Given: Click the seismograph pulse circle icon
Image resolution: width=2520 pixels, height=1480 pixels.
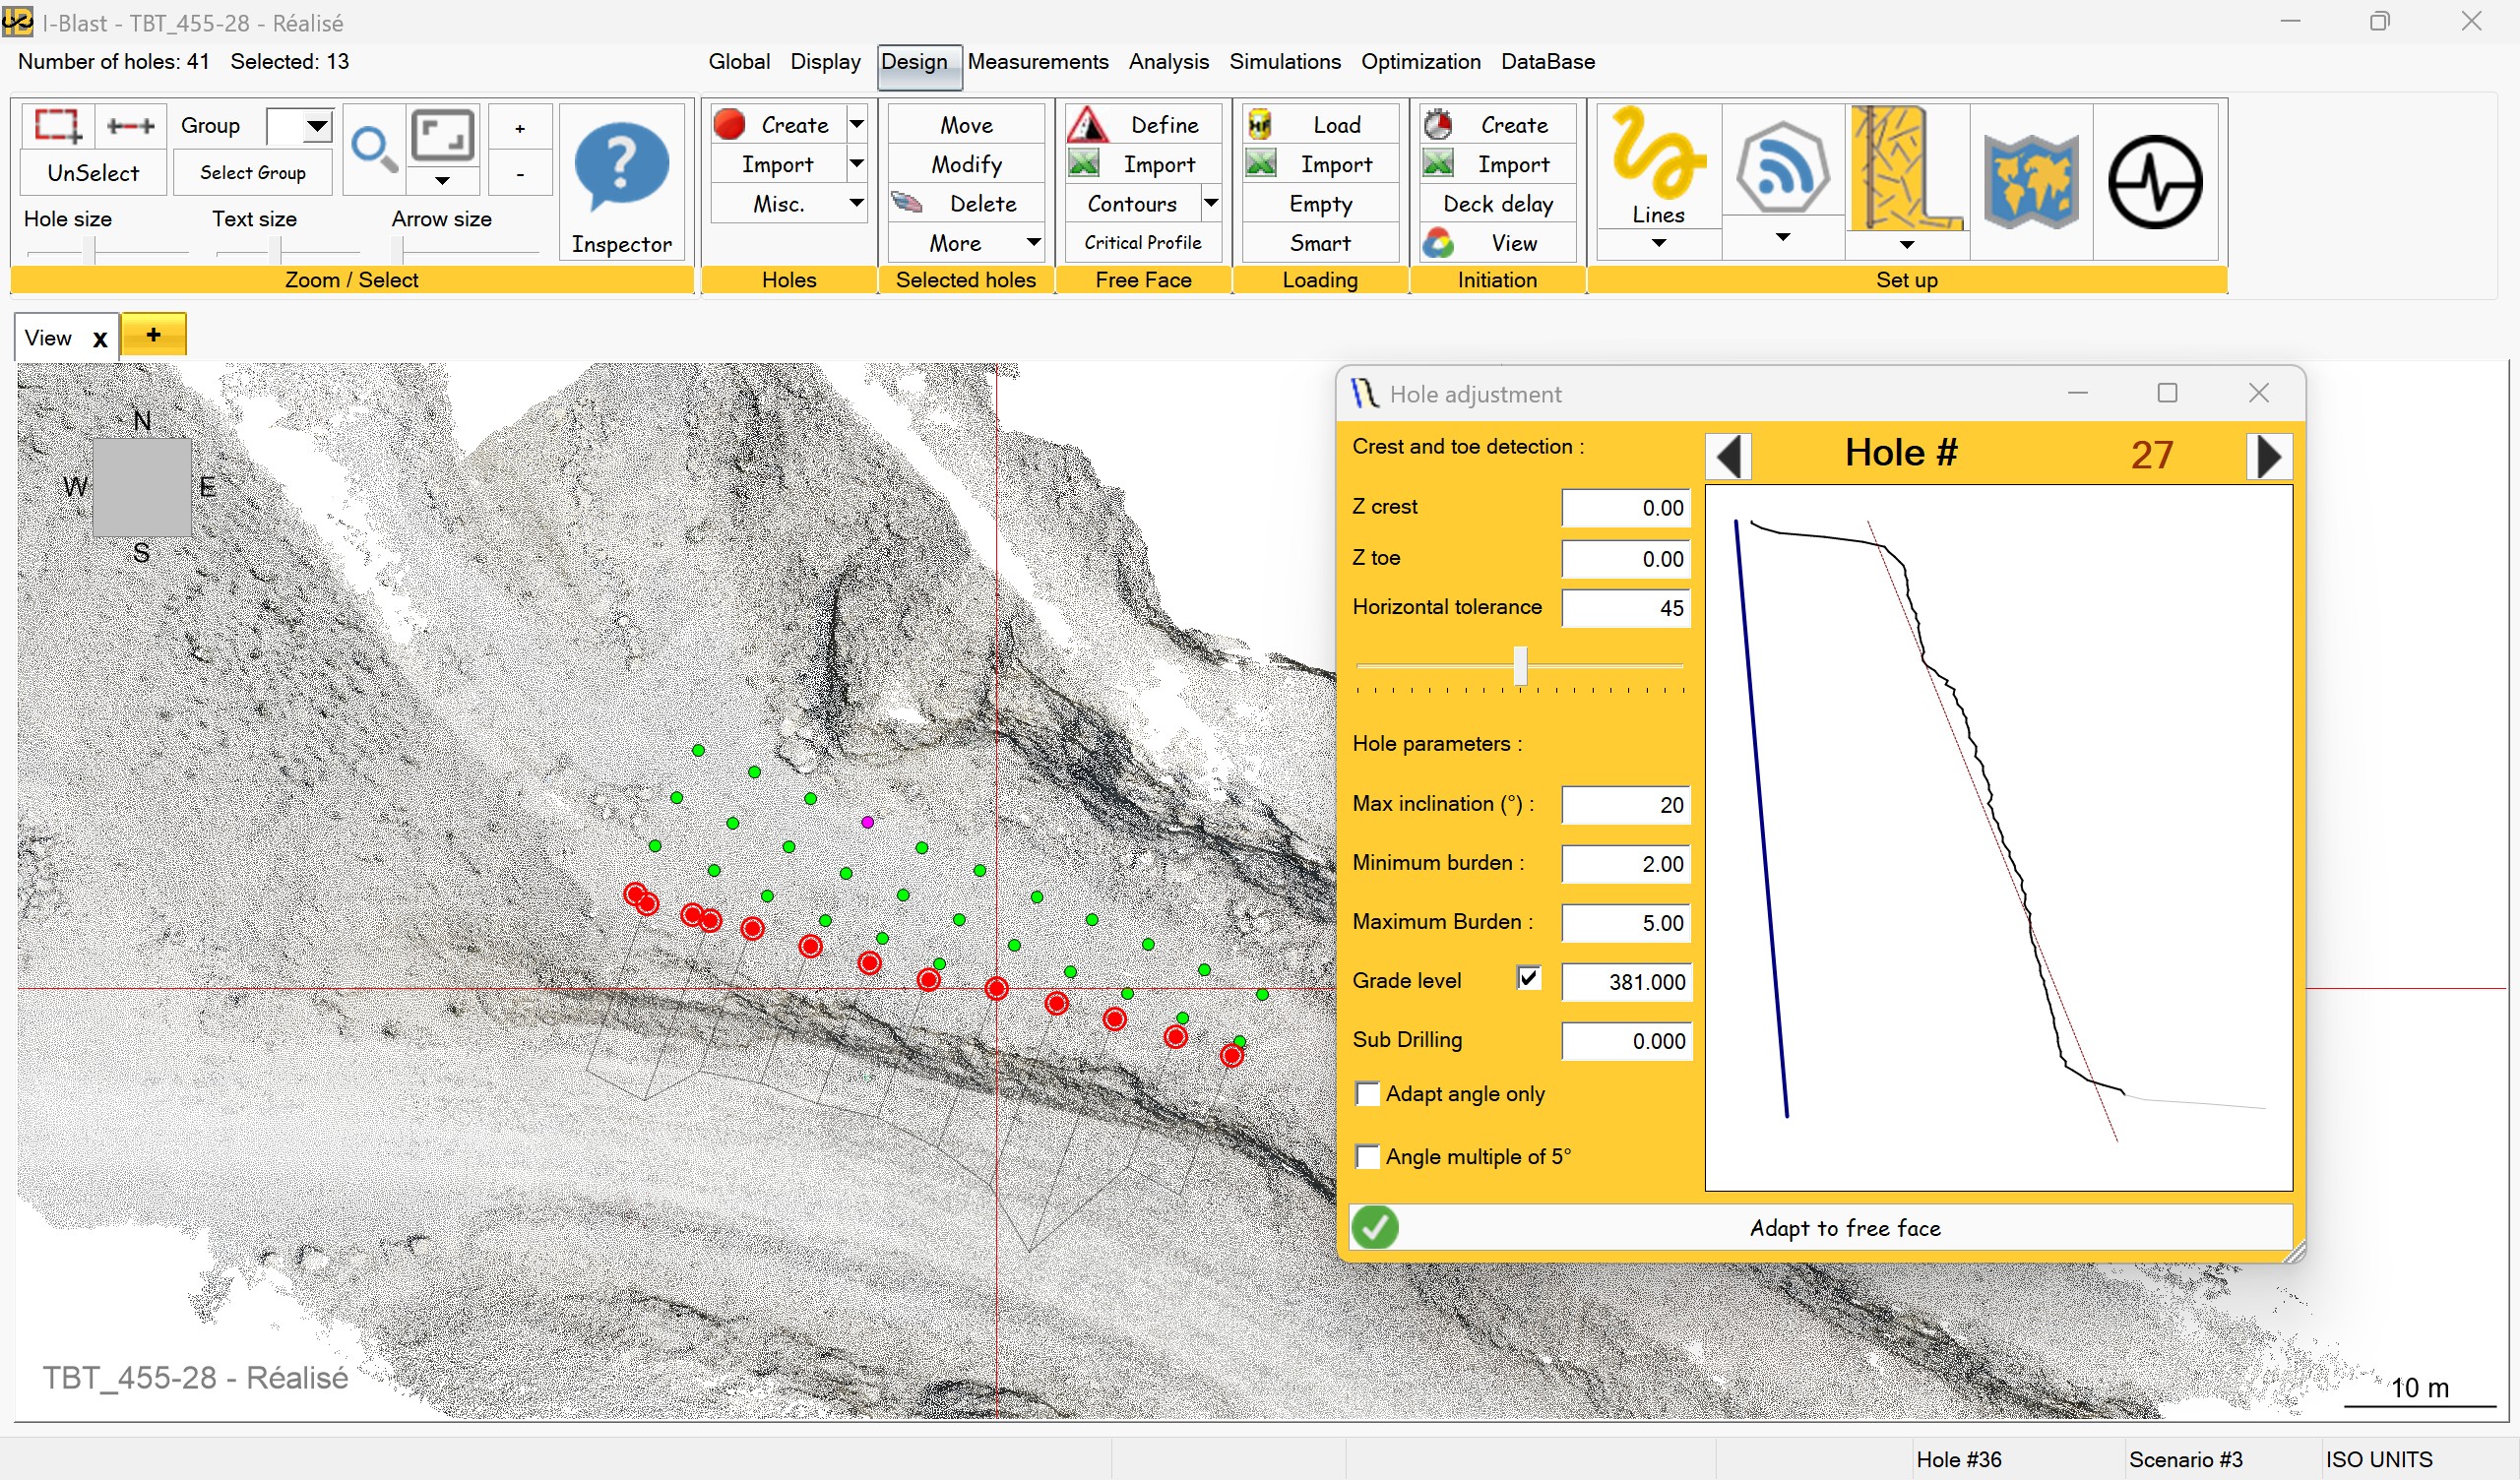Looking at the screenshot, I should (x=2154, y=182).
